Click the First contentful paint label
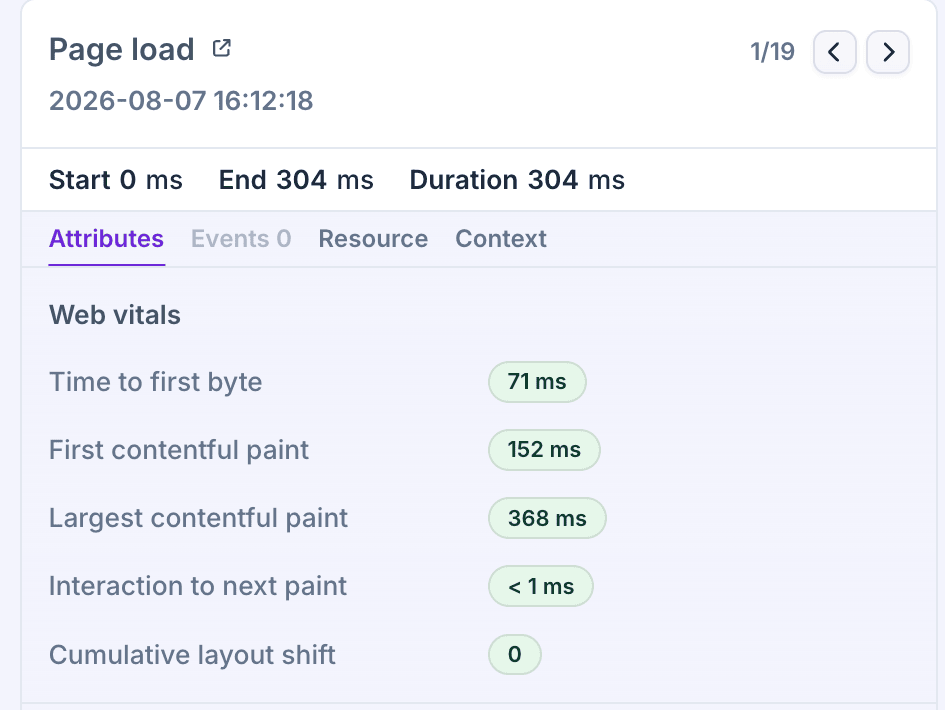This screenshot has width=945, height=710. pyautogui.click(x=179, y=450)
